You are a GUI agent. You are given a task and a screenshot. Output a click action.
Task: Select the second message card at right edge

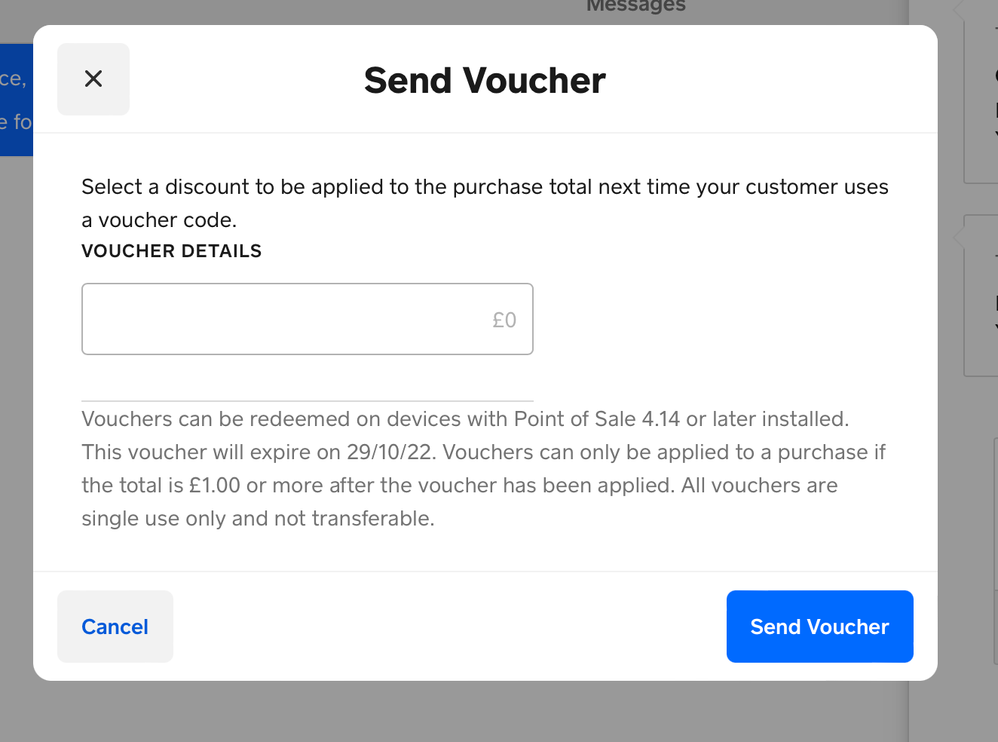(981, 295)
